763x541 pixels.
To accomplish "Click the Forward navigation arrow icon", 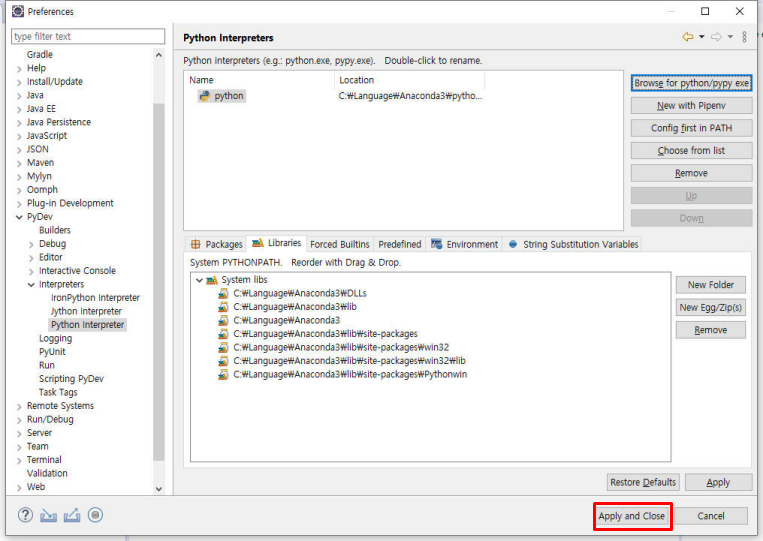I will point(716,37).
